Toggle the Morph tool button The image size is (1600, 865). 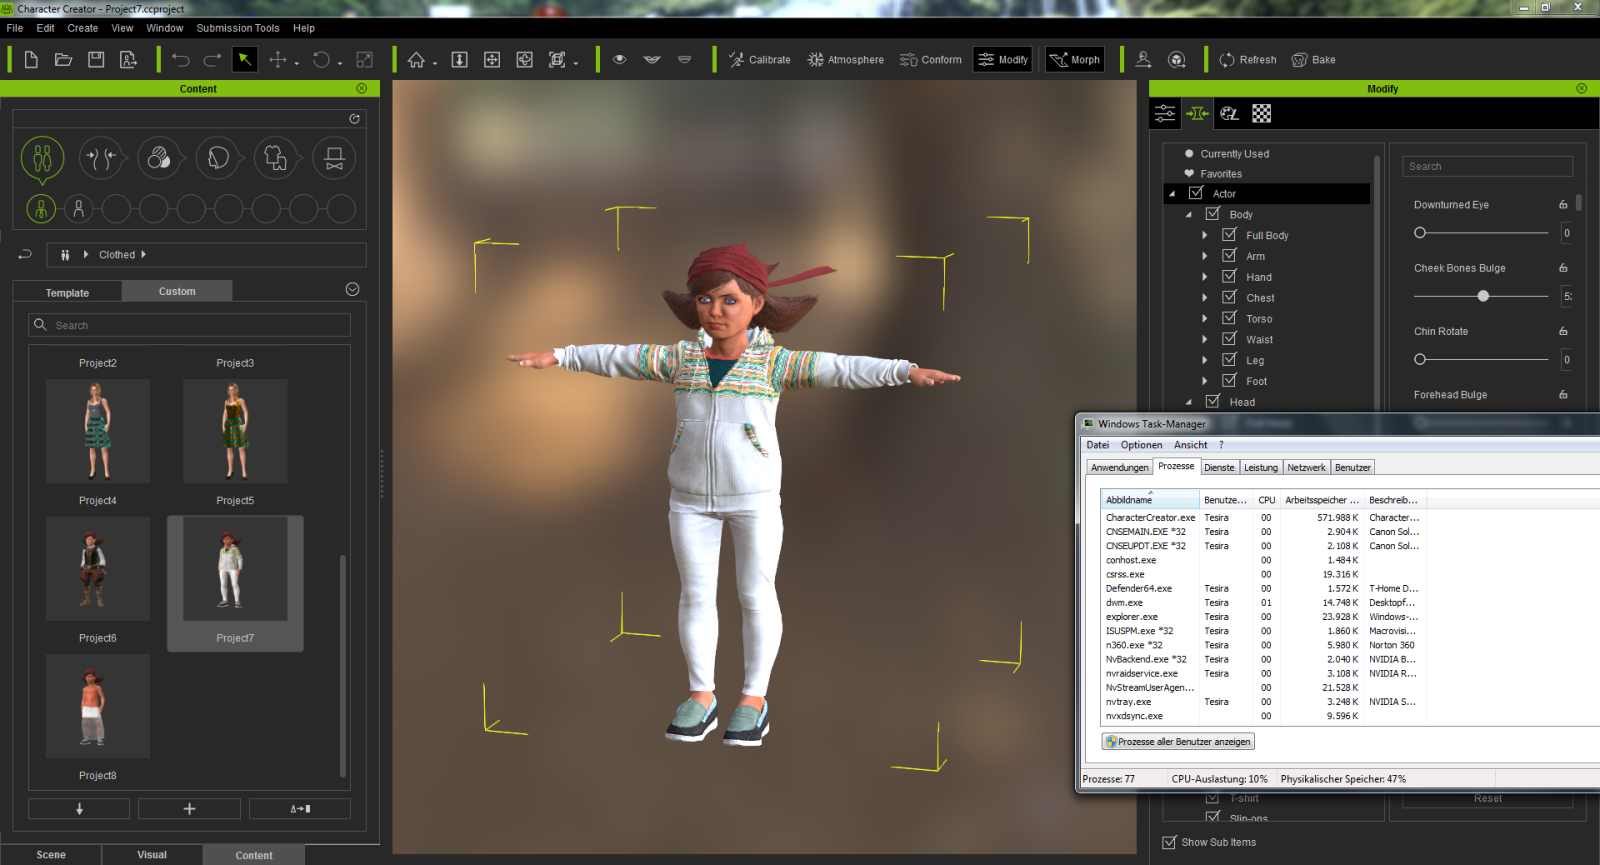[x=1074, y=60]
